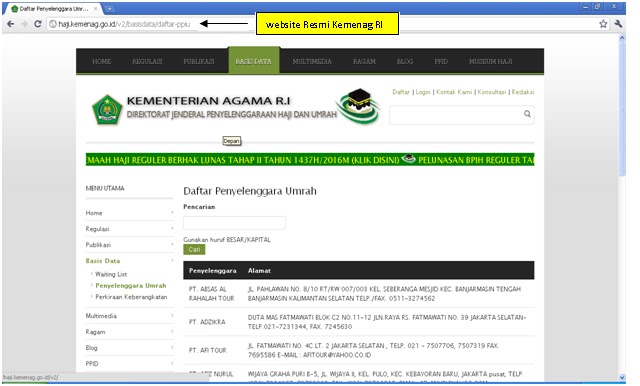Expand the Ragam sidebar menu arrow
This screenshot has height=386, width=640.
(x=172, y=331)
